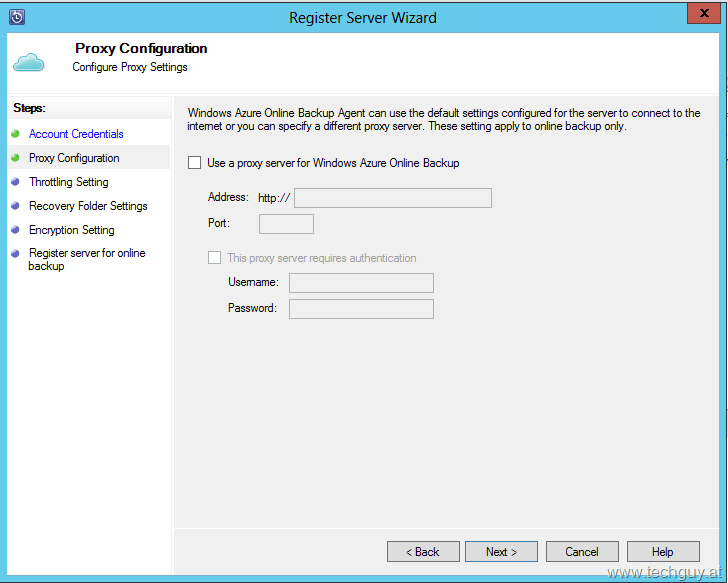The image size is (728, 583).
Task: Select the Recovery Folder Settings step
Action: [88, 206]
